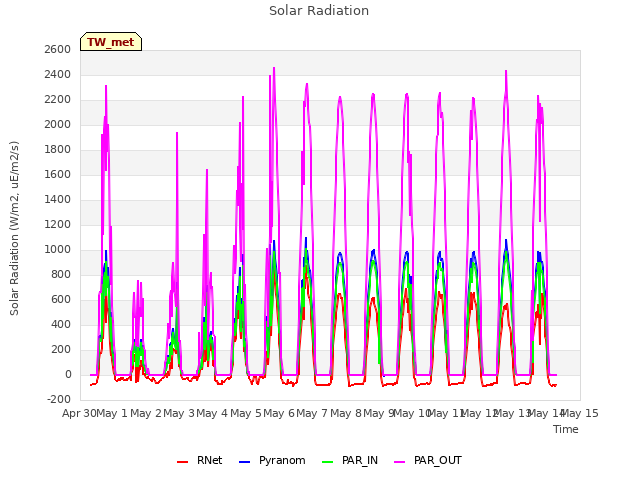Click the narrow PAR_OUT spike on May 2
The image size is (640, 480).
[x=177, y=133]
